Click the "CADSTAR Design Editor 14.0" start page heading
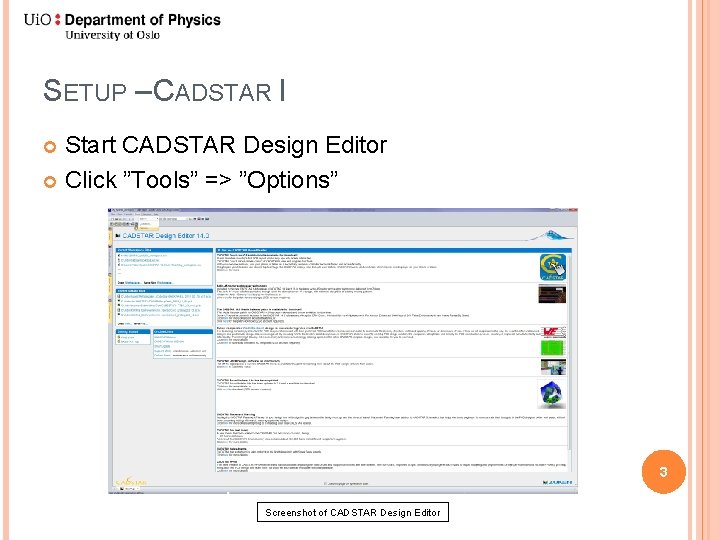 coord(165,236)
